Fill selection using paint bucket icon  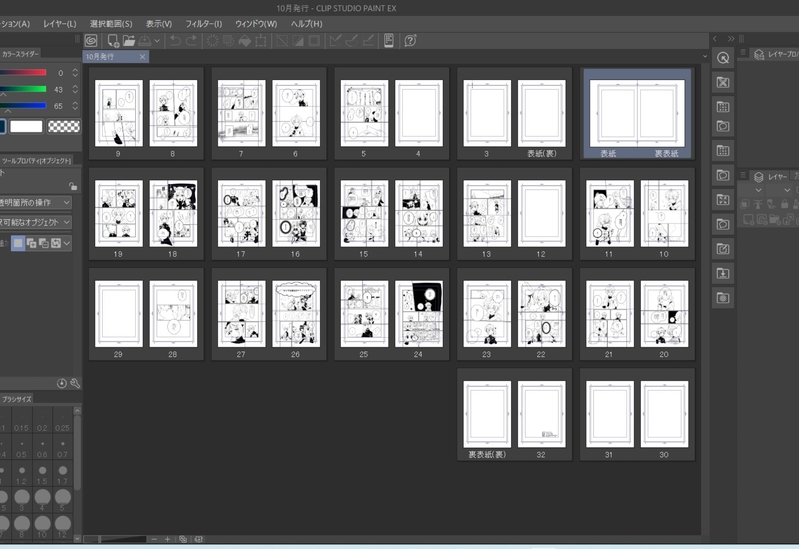pyautogui.click(x=245, y=40)
